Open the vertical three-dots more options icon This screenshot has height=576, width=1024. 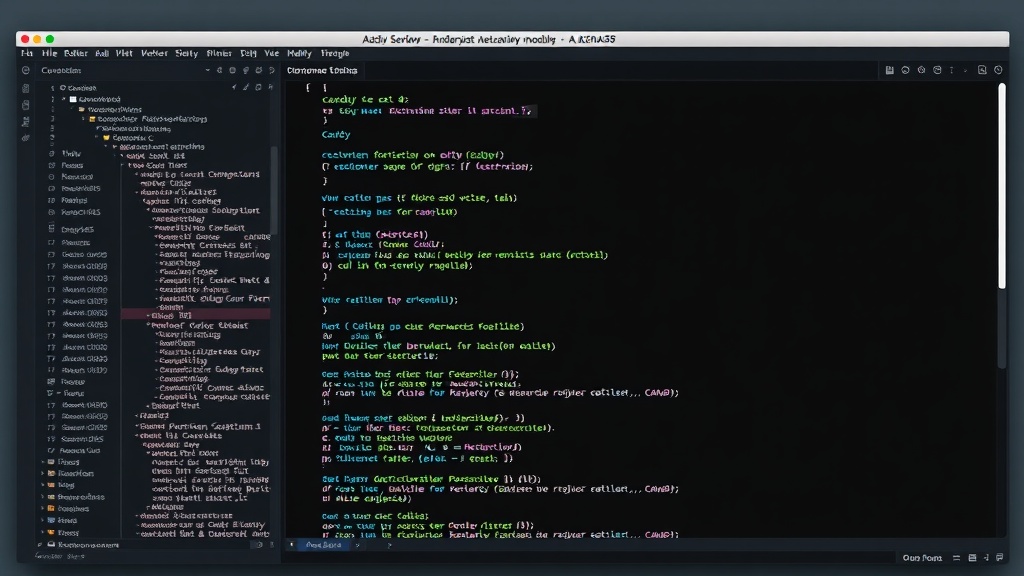coord(952,70)
